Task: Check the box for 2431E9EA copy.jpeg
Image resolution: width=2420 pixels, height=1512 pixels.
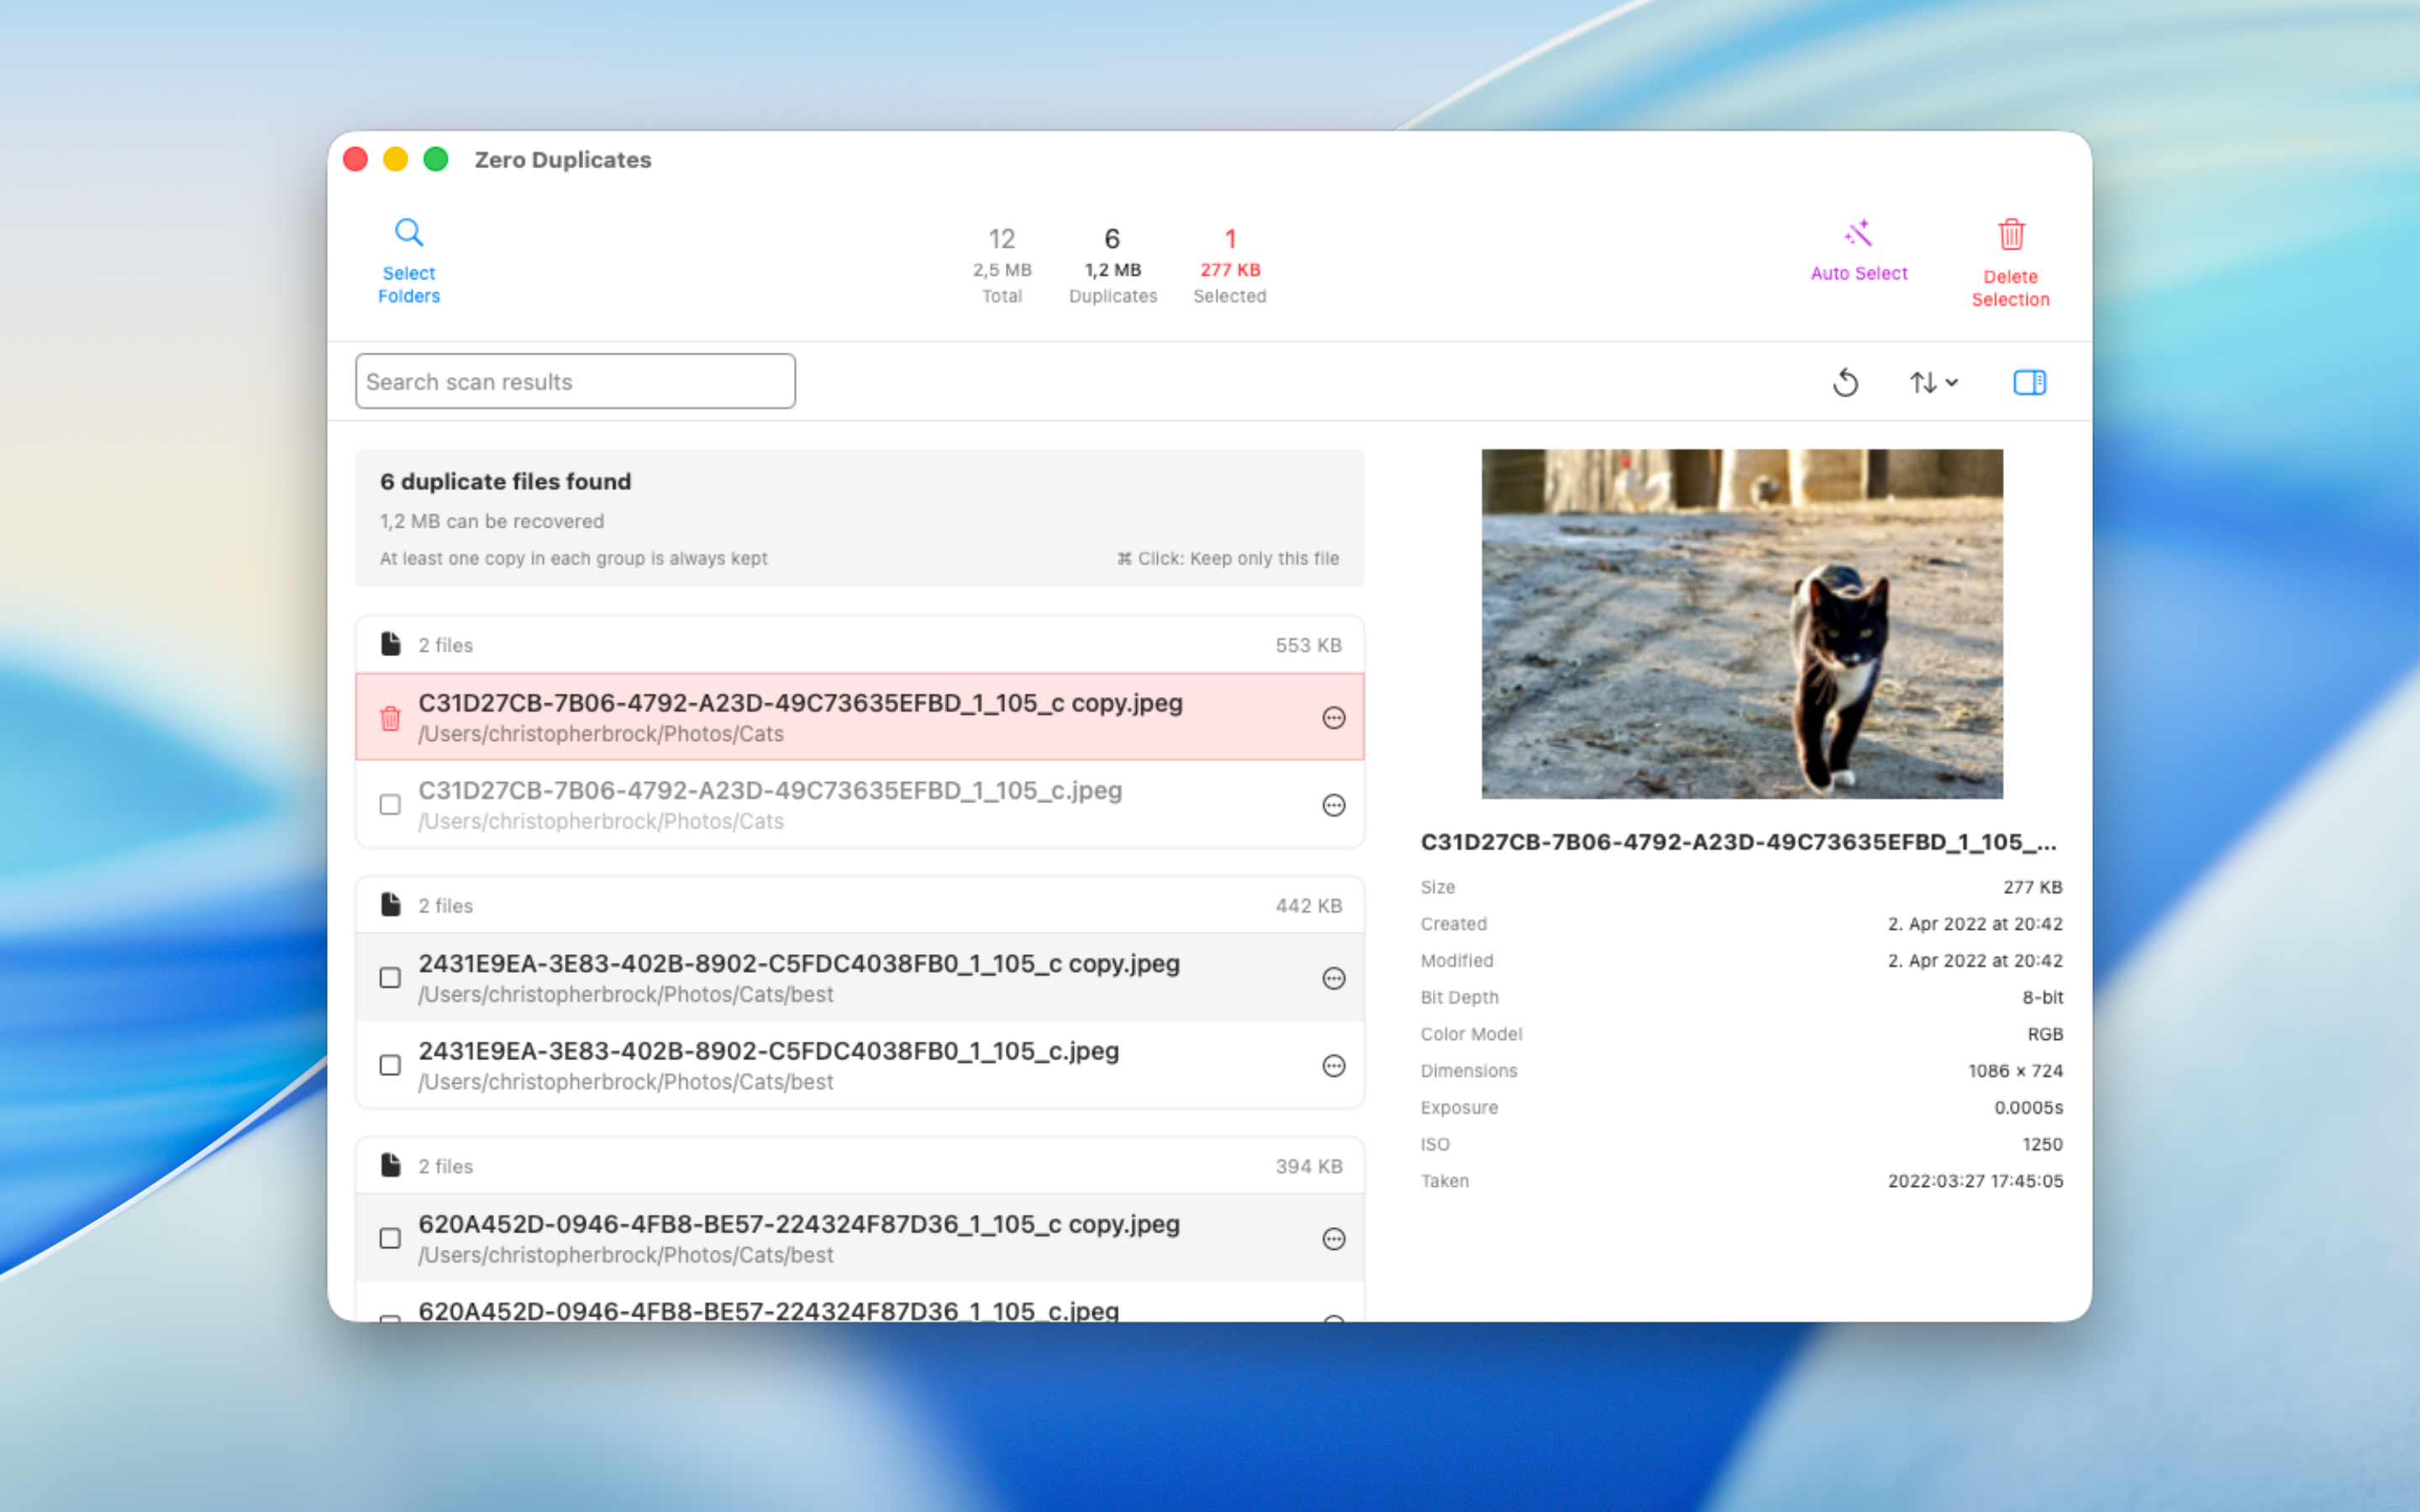Action: pyautogui.click(x=390, y=978)
